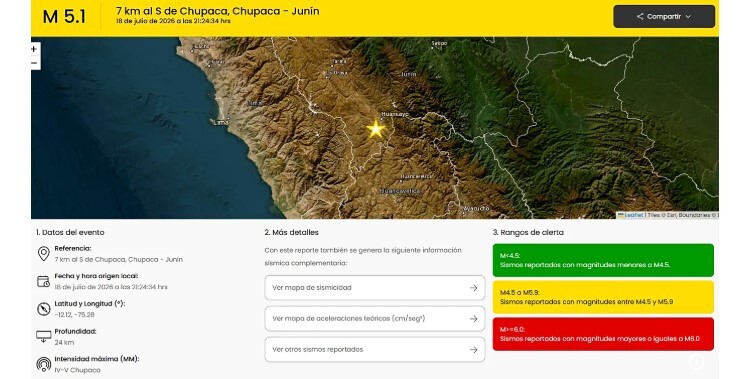Screen dimensions: 753x379
Task: Click the yellow epicenter star on map
Action: 376,129
